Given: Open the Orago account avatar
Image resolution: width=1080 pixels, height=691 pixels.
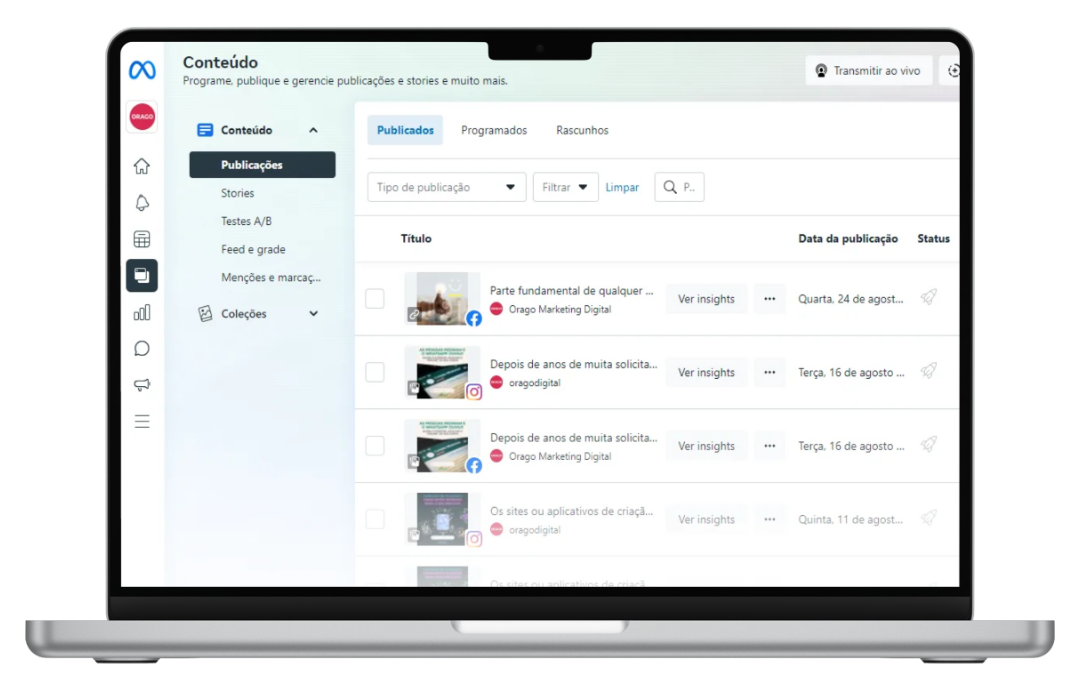Looking at the screenshot, I should (x=142, y=116).
